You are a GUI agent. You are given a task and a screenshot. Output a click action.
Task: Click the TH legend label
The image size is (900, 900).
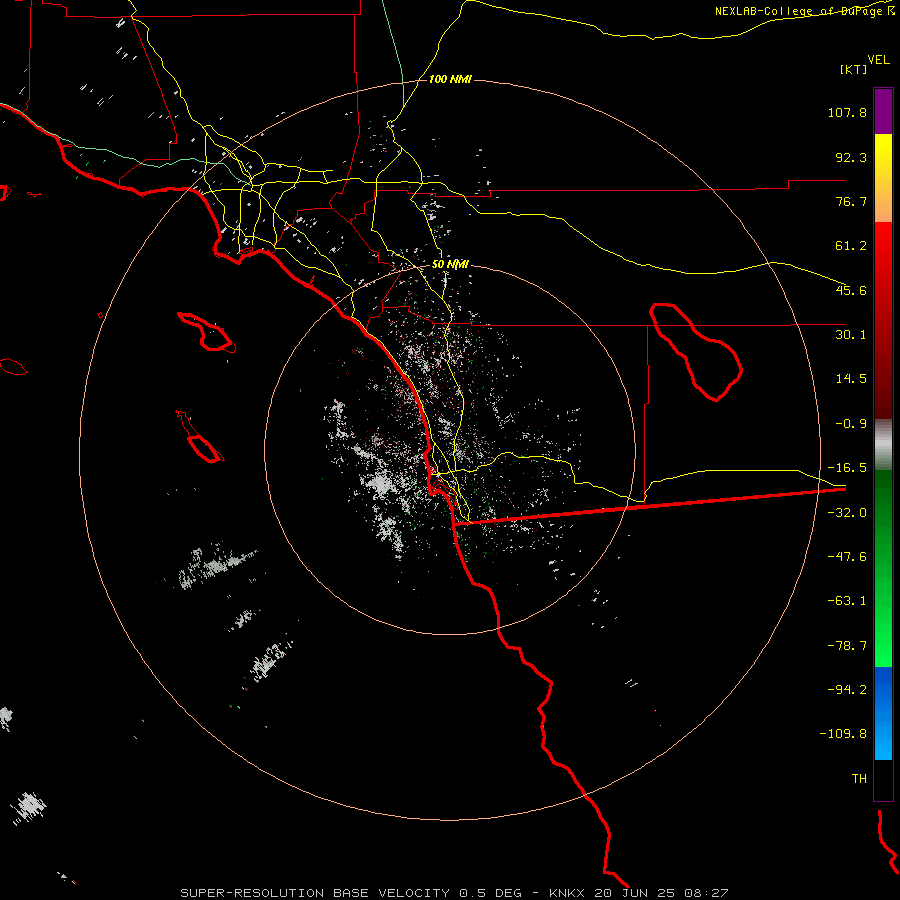click(x=859, y=779)
